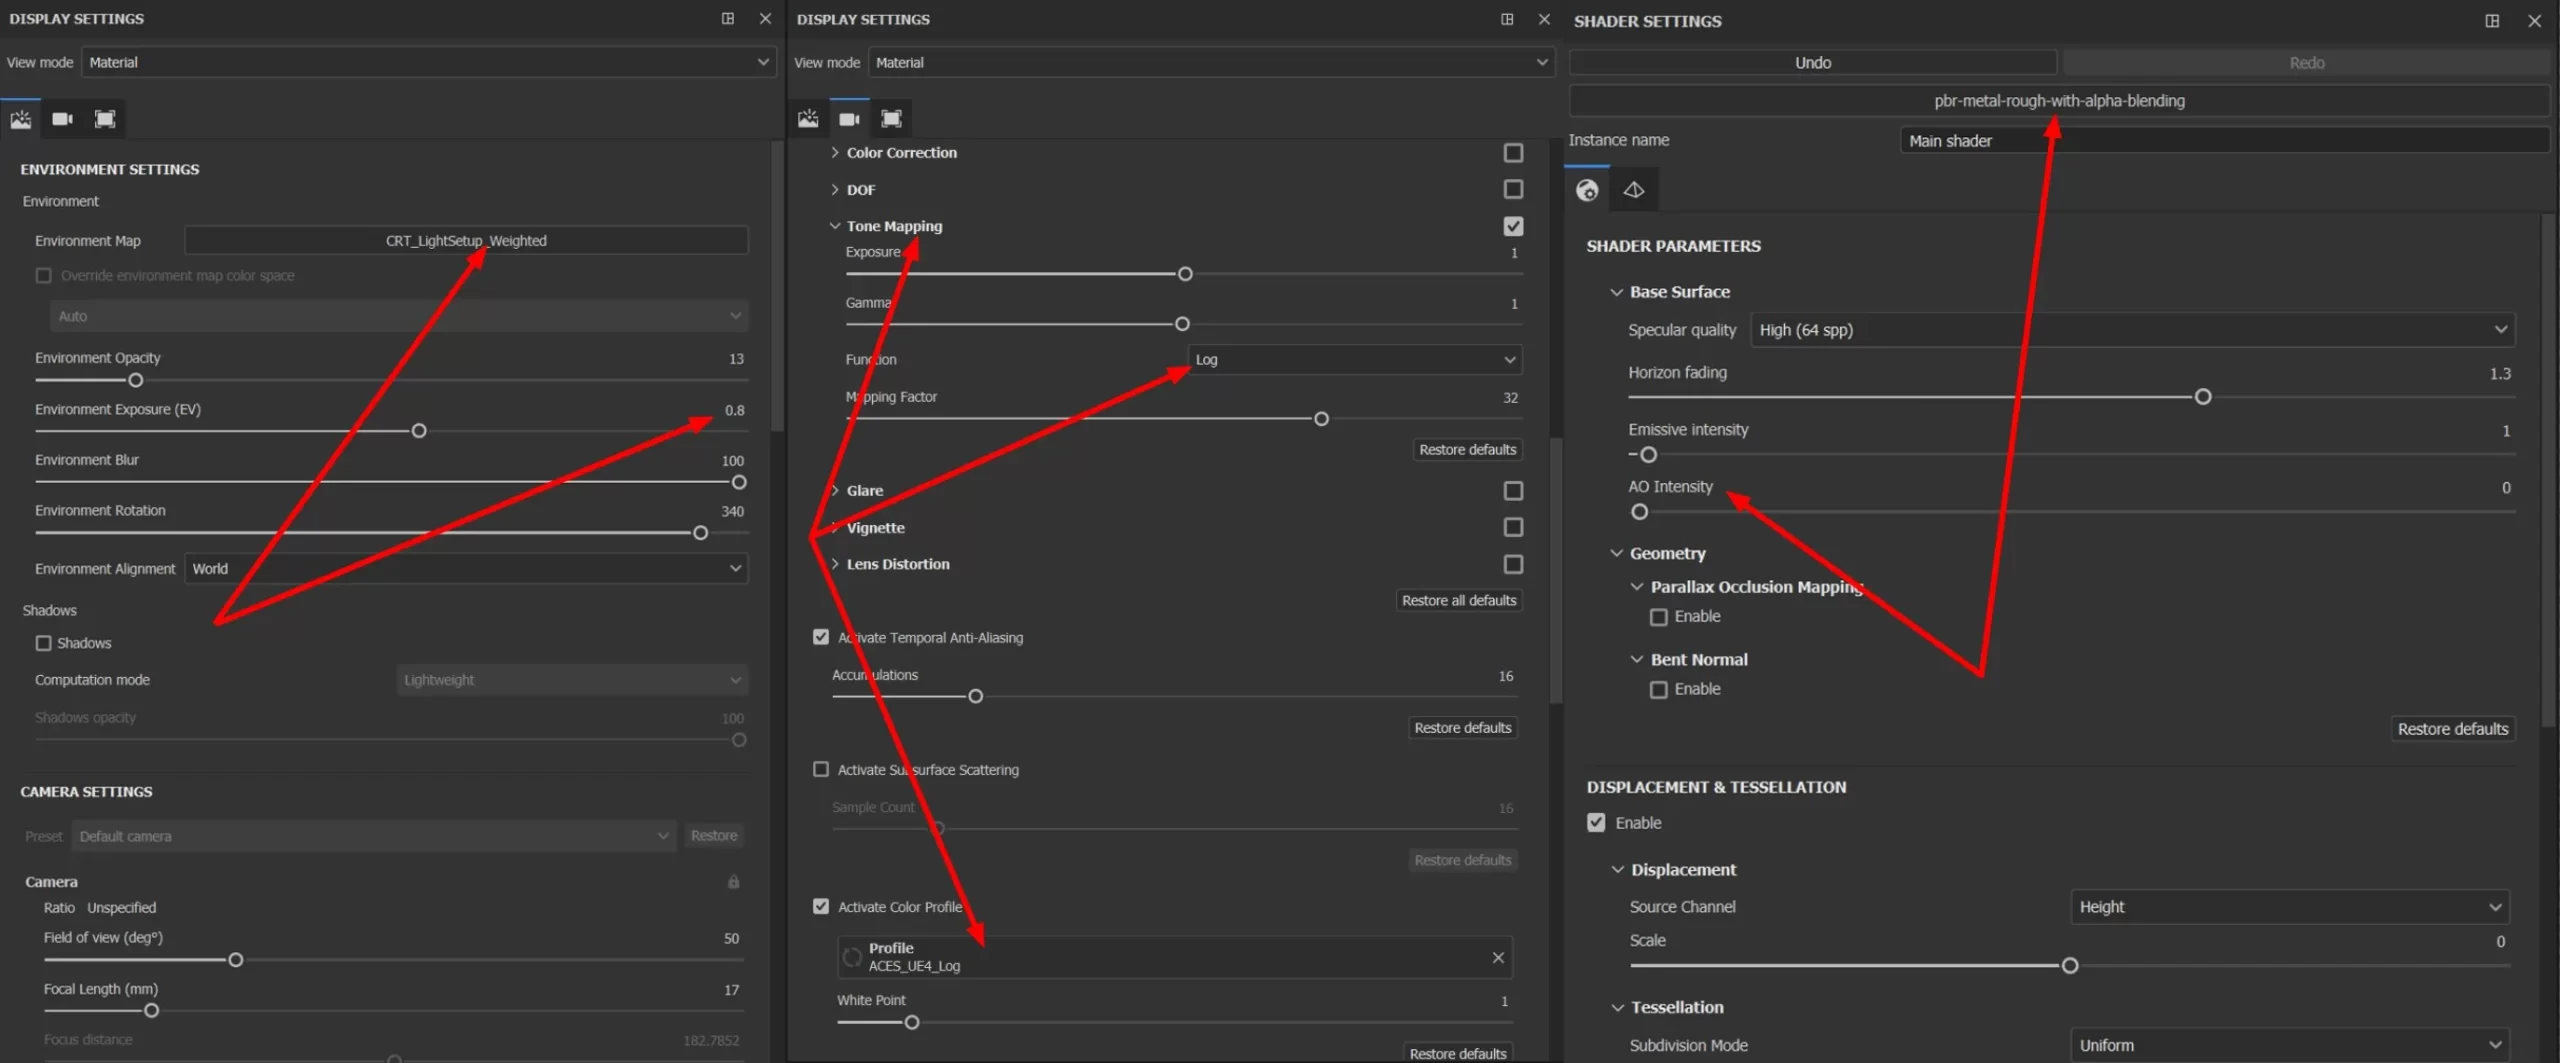Open camera tab icon in middle Display Settings
The height and width of the screenshot is (1063, 2560).
850,119
